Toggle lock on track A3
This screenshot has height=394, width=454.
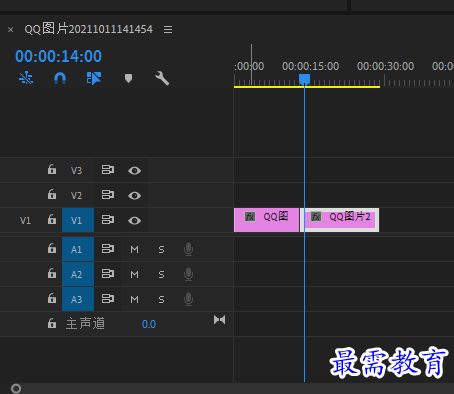[52, 298]
